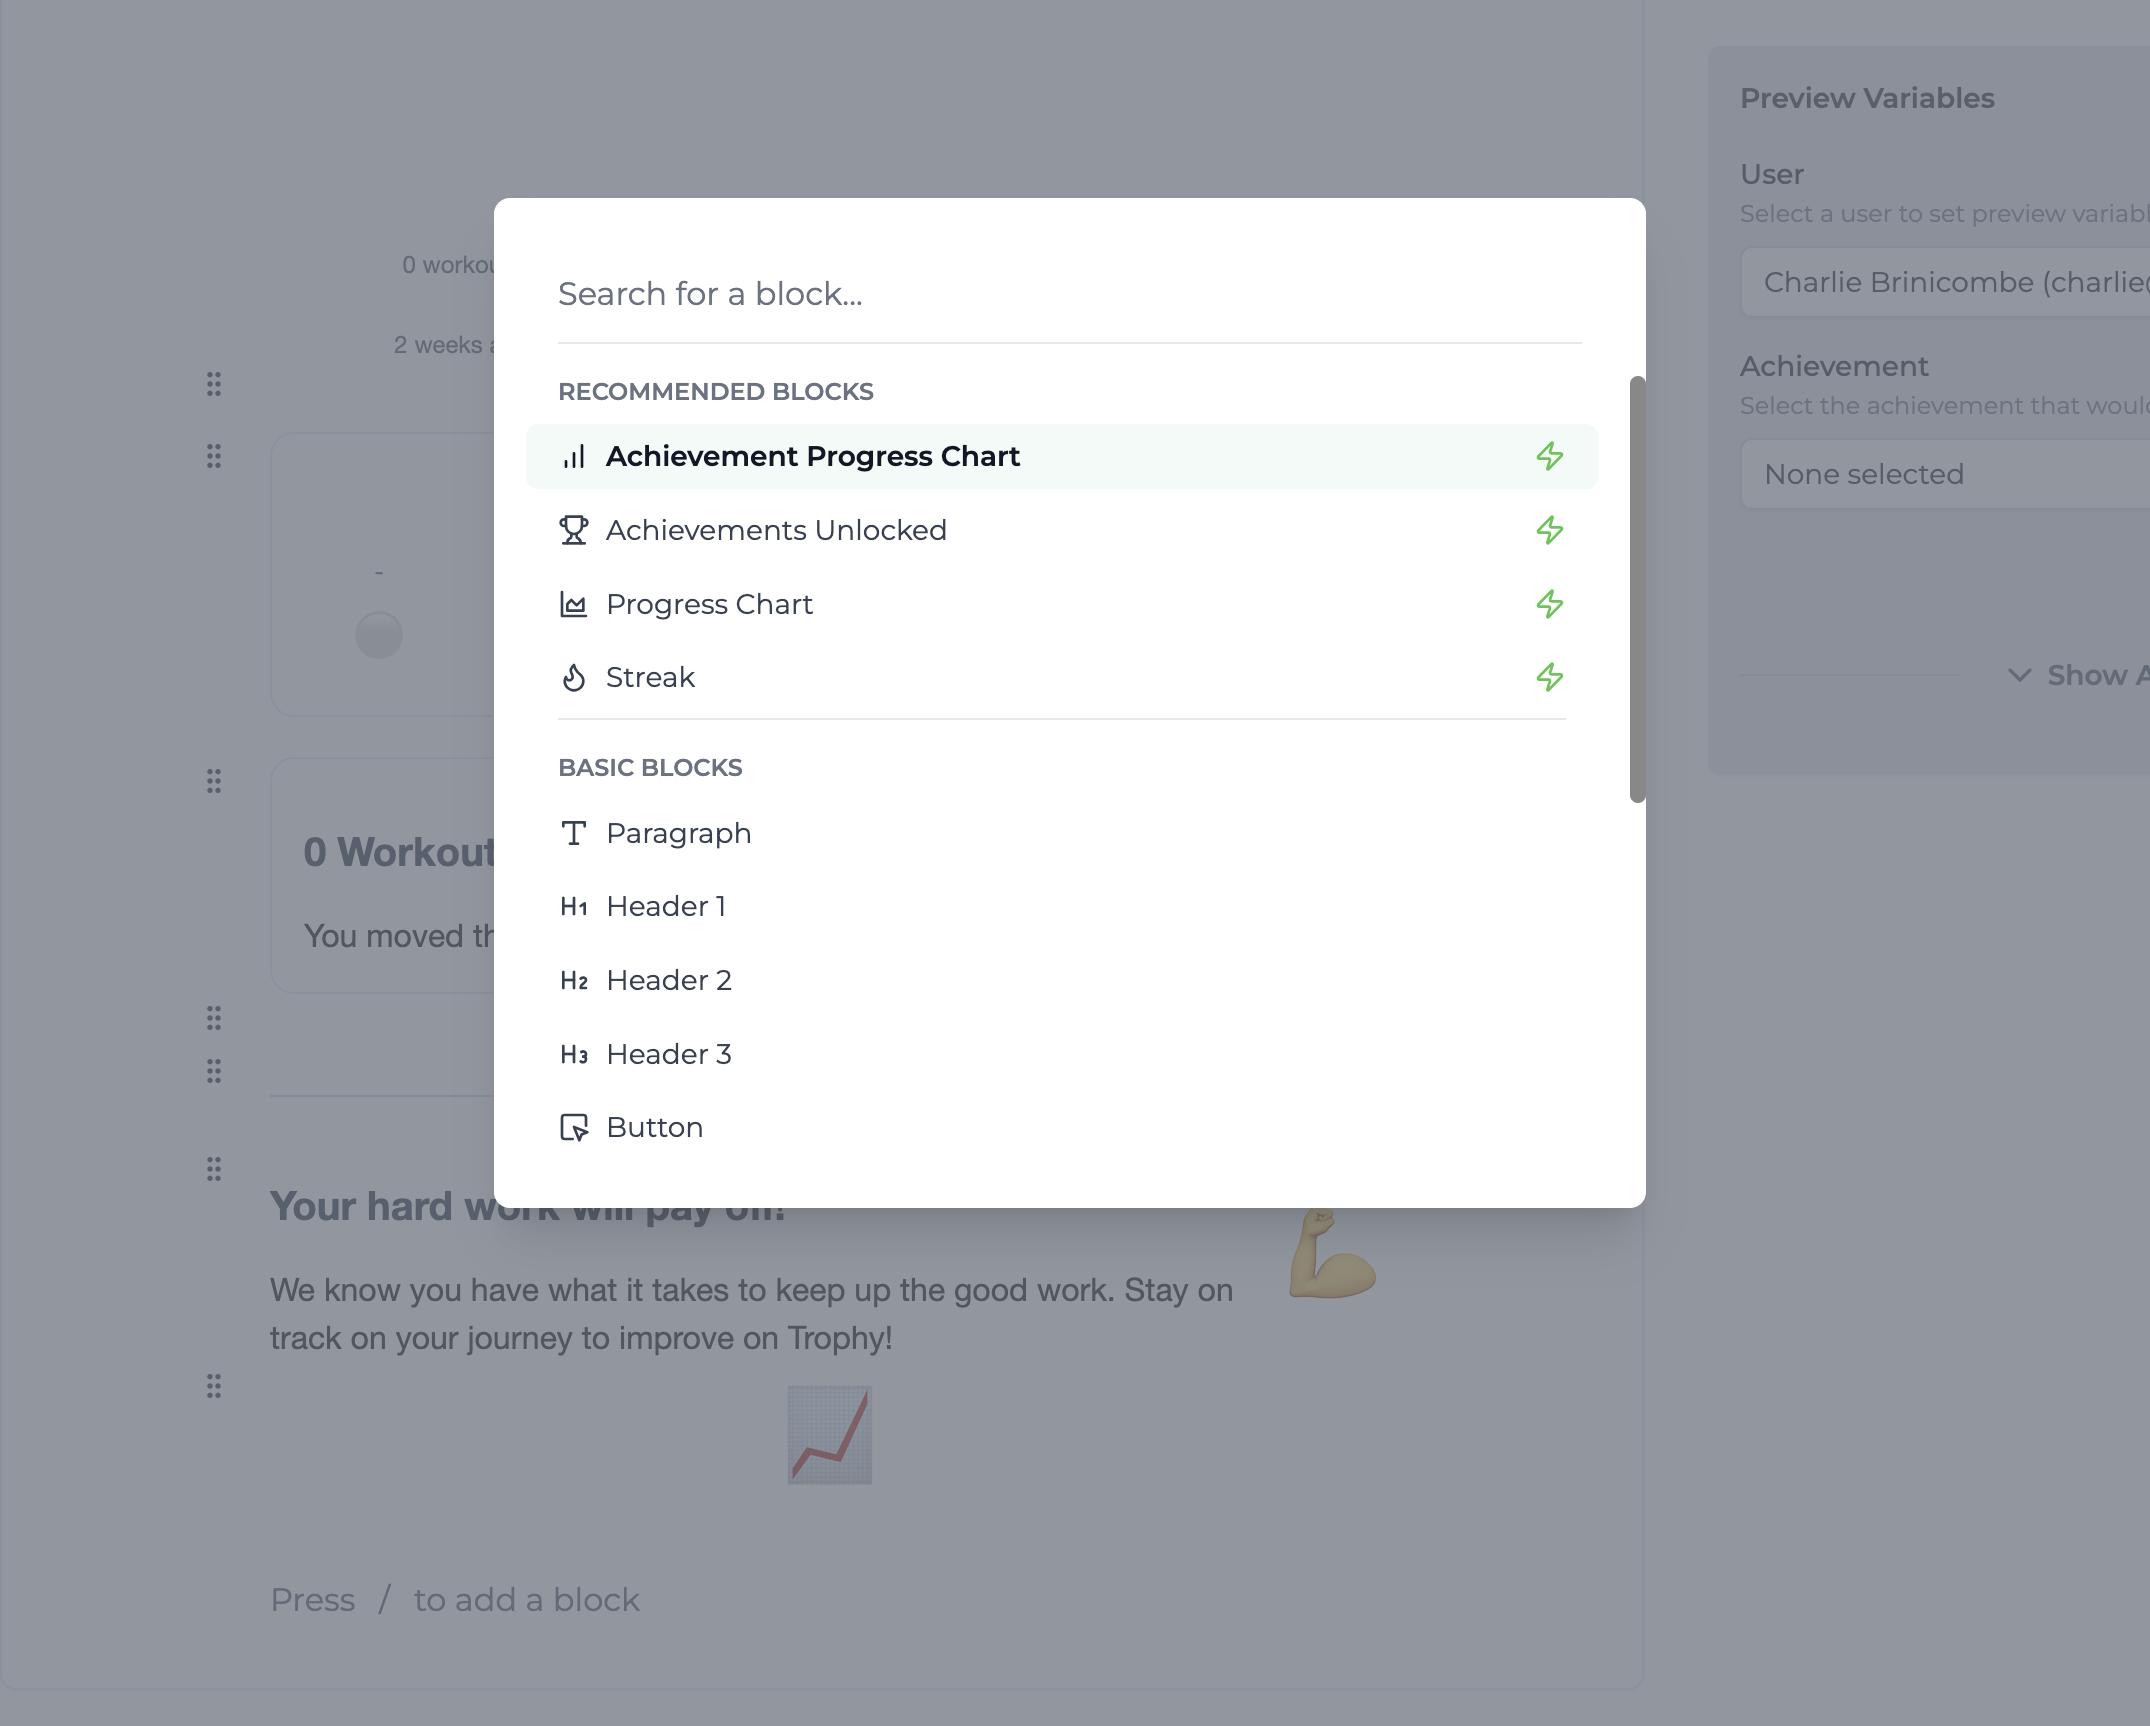Select the Achievement Progress Chart bar icon
2150x1726 pixels.
click(574, 457)
